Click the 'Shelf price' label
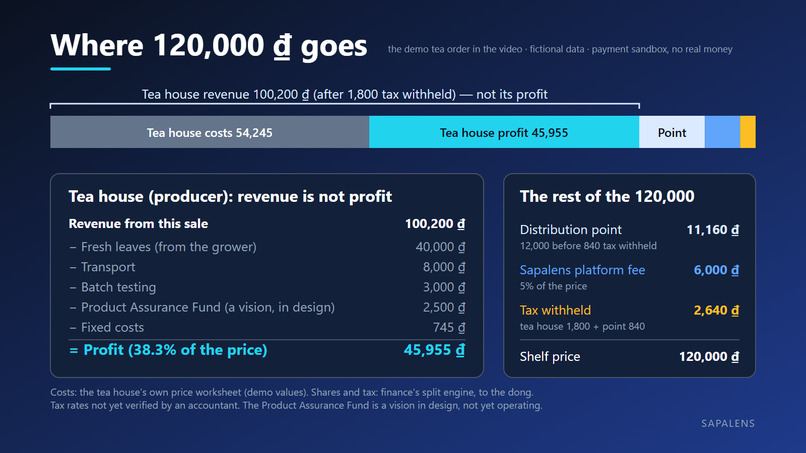Image resolution: width=806 pixels, height=453 pixels. coord(549,356)
